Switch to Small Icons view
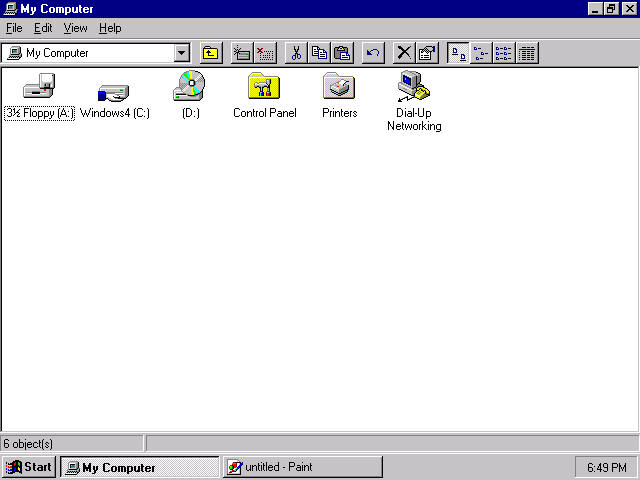 pyautogui.click(x=481, y=53)
